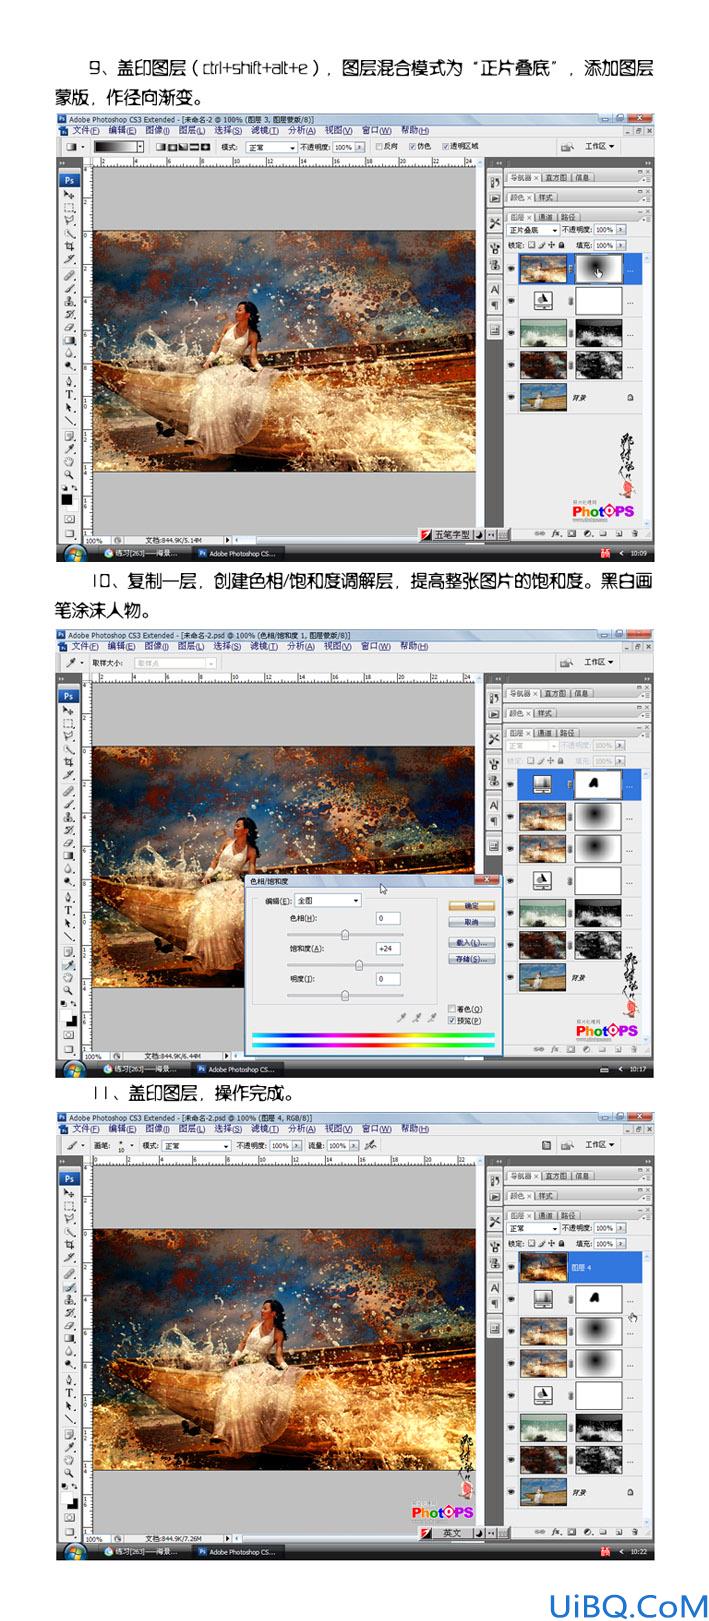Click the first eyedropper icon in Hue/Saturation dialog
709x1621 pixels.
(x=401, y=1017)
